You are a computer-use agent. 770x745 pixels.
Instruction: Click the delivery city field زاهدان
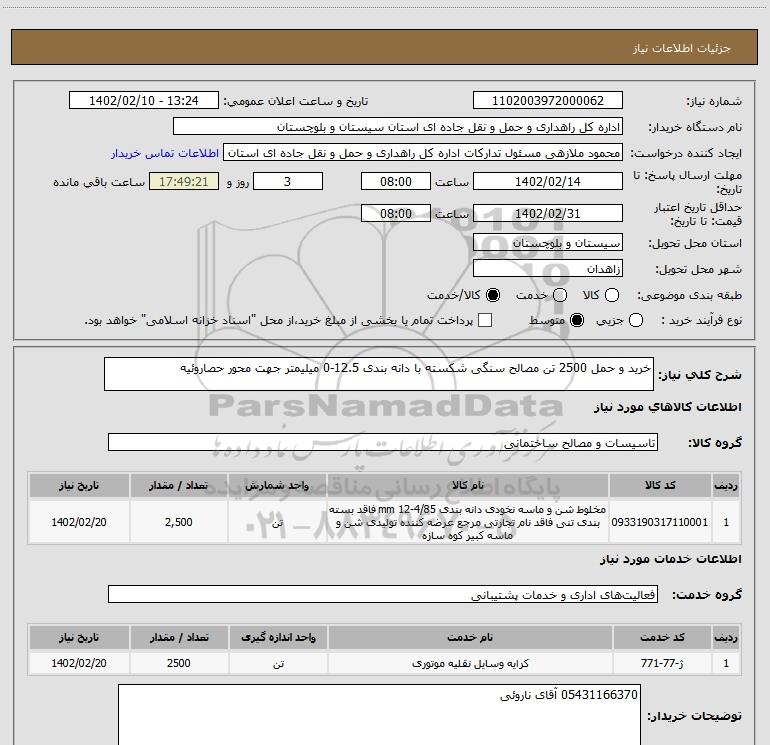(x=548, y=269)
